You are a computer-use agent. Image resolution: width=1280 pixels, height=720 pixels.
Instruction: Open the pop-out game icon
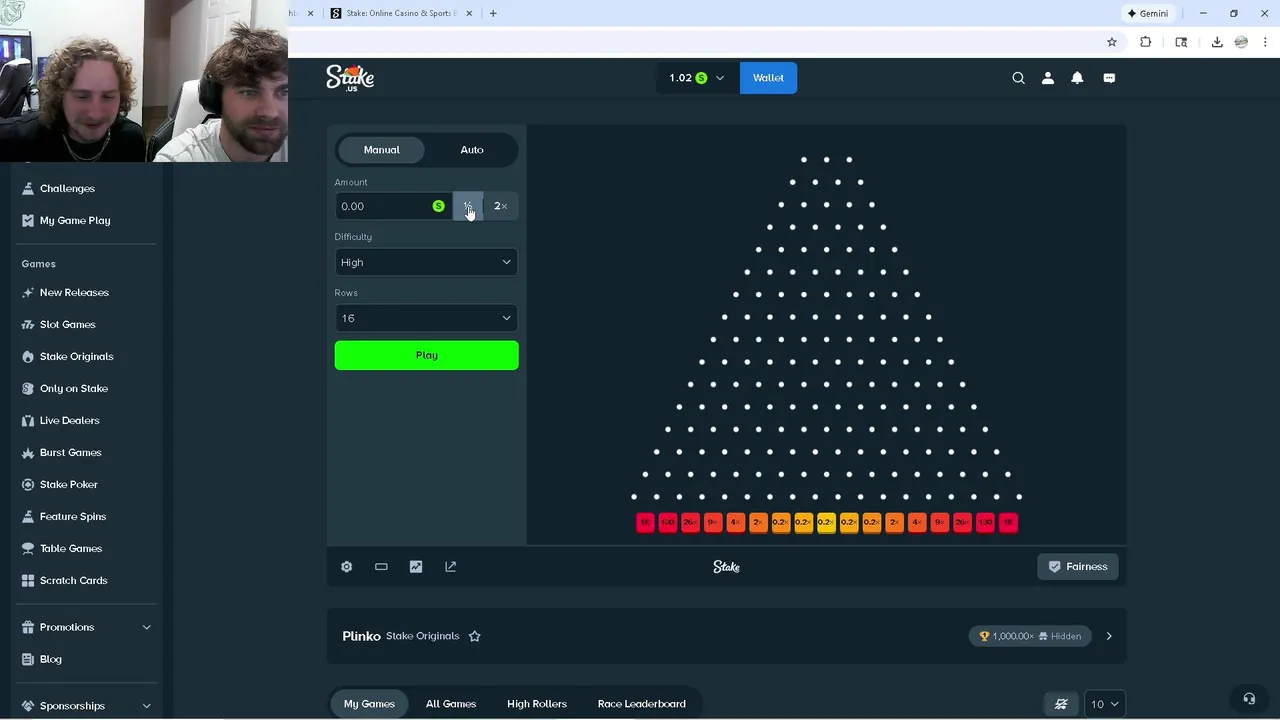point(450,566)
